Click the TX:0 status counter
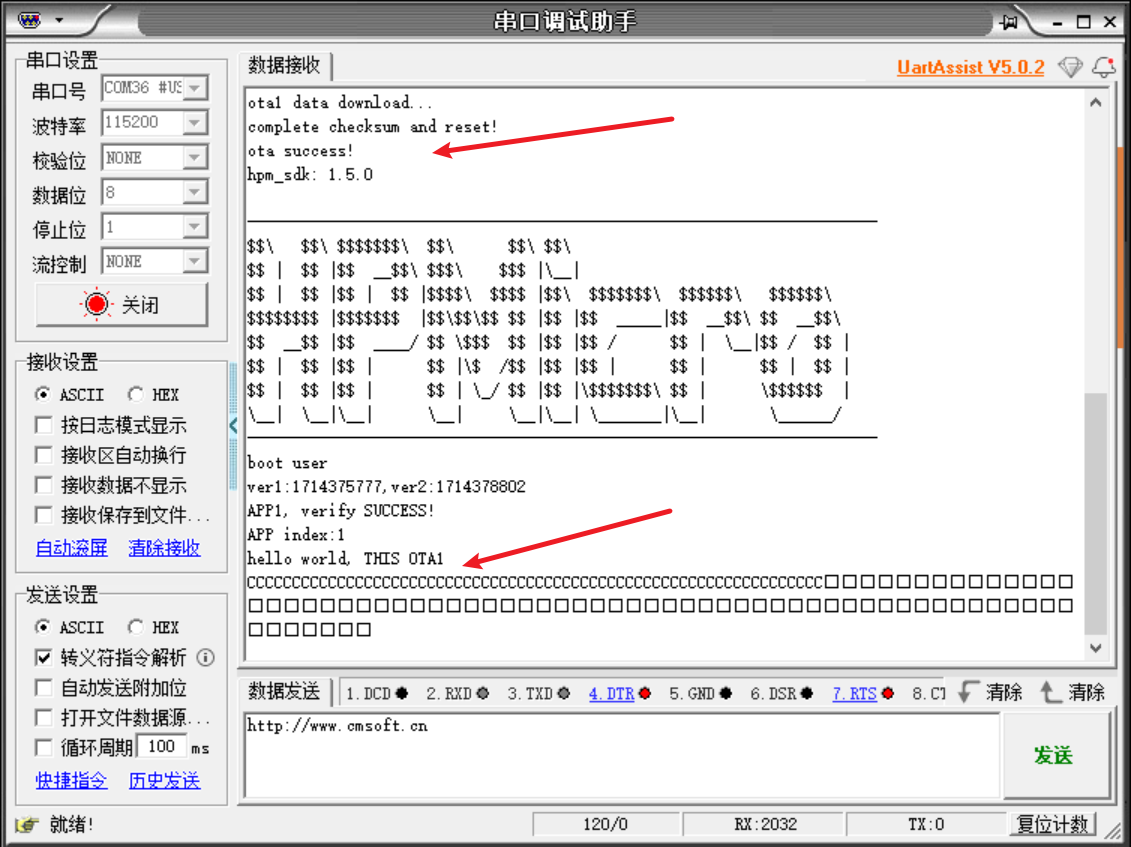 pyautogui.click(x=926, y=824)
